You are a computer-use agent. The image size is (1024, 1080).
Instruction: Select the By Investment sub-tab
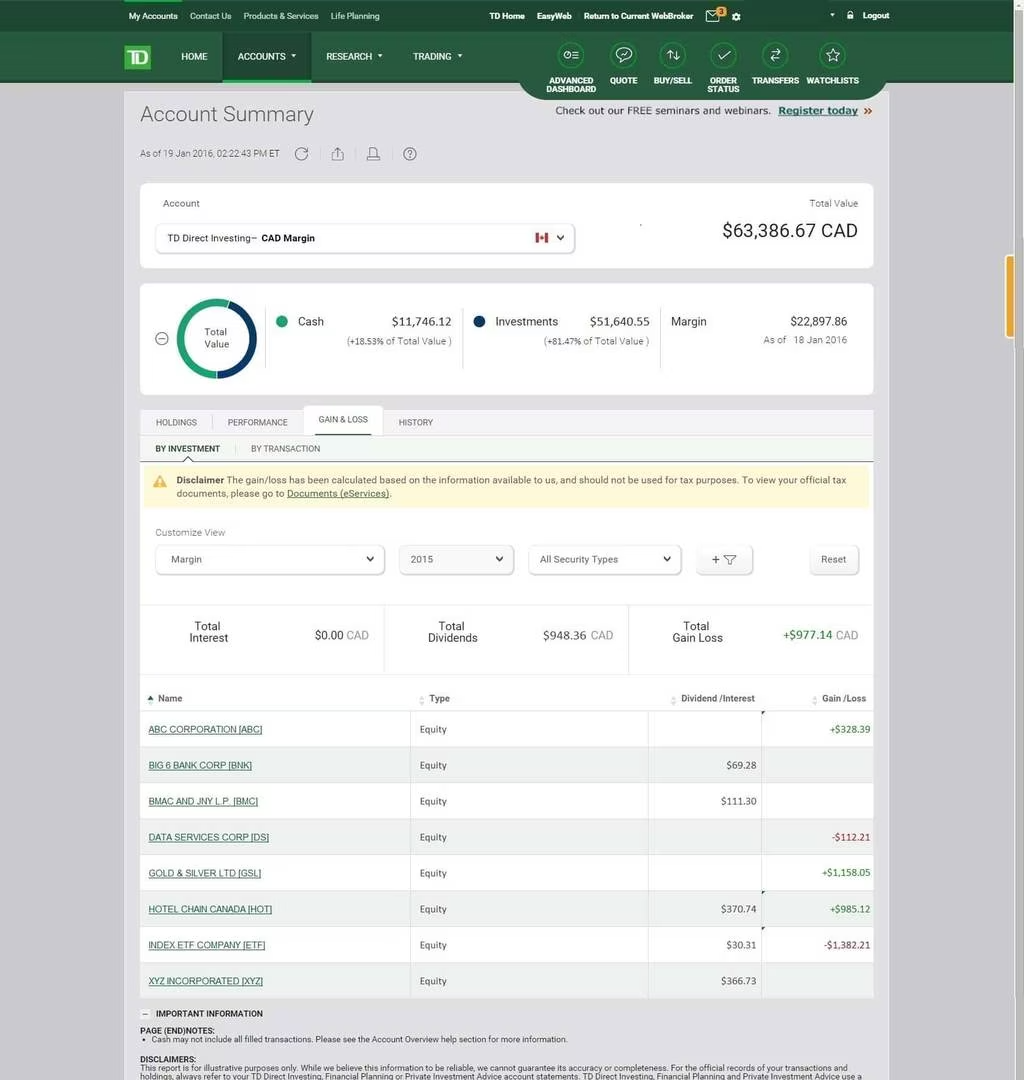pos(187,448)
